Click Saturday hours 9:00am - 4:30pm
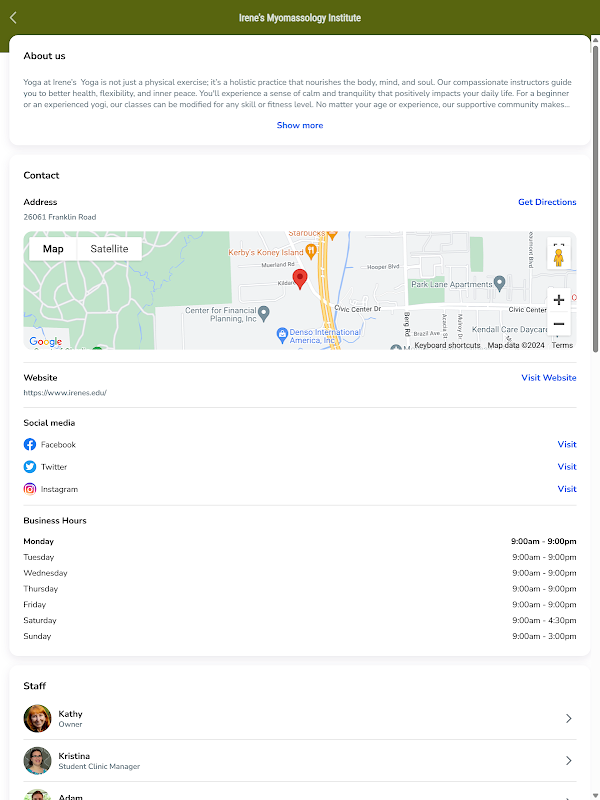600x800 pixels. point(544,621)
